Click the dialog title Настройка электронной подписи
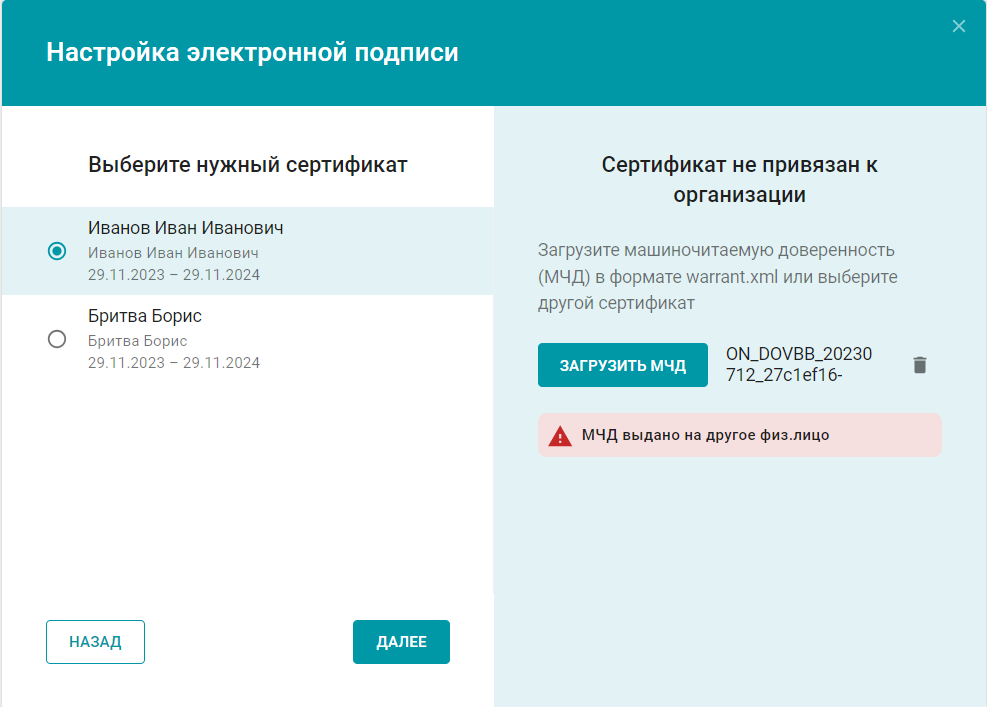 tap(252, 53)
